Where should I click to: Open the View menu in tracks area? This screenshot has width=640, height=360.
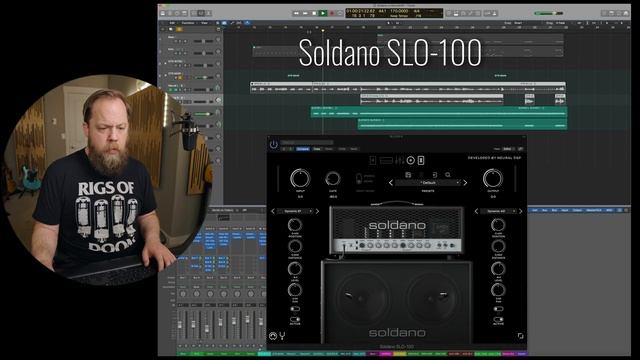tap(204, 23)
